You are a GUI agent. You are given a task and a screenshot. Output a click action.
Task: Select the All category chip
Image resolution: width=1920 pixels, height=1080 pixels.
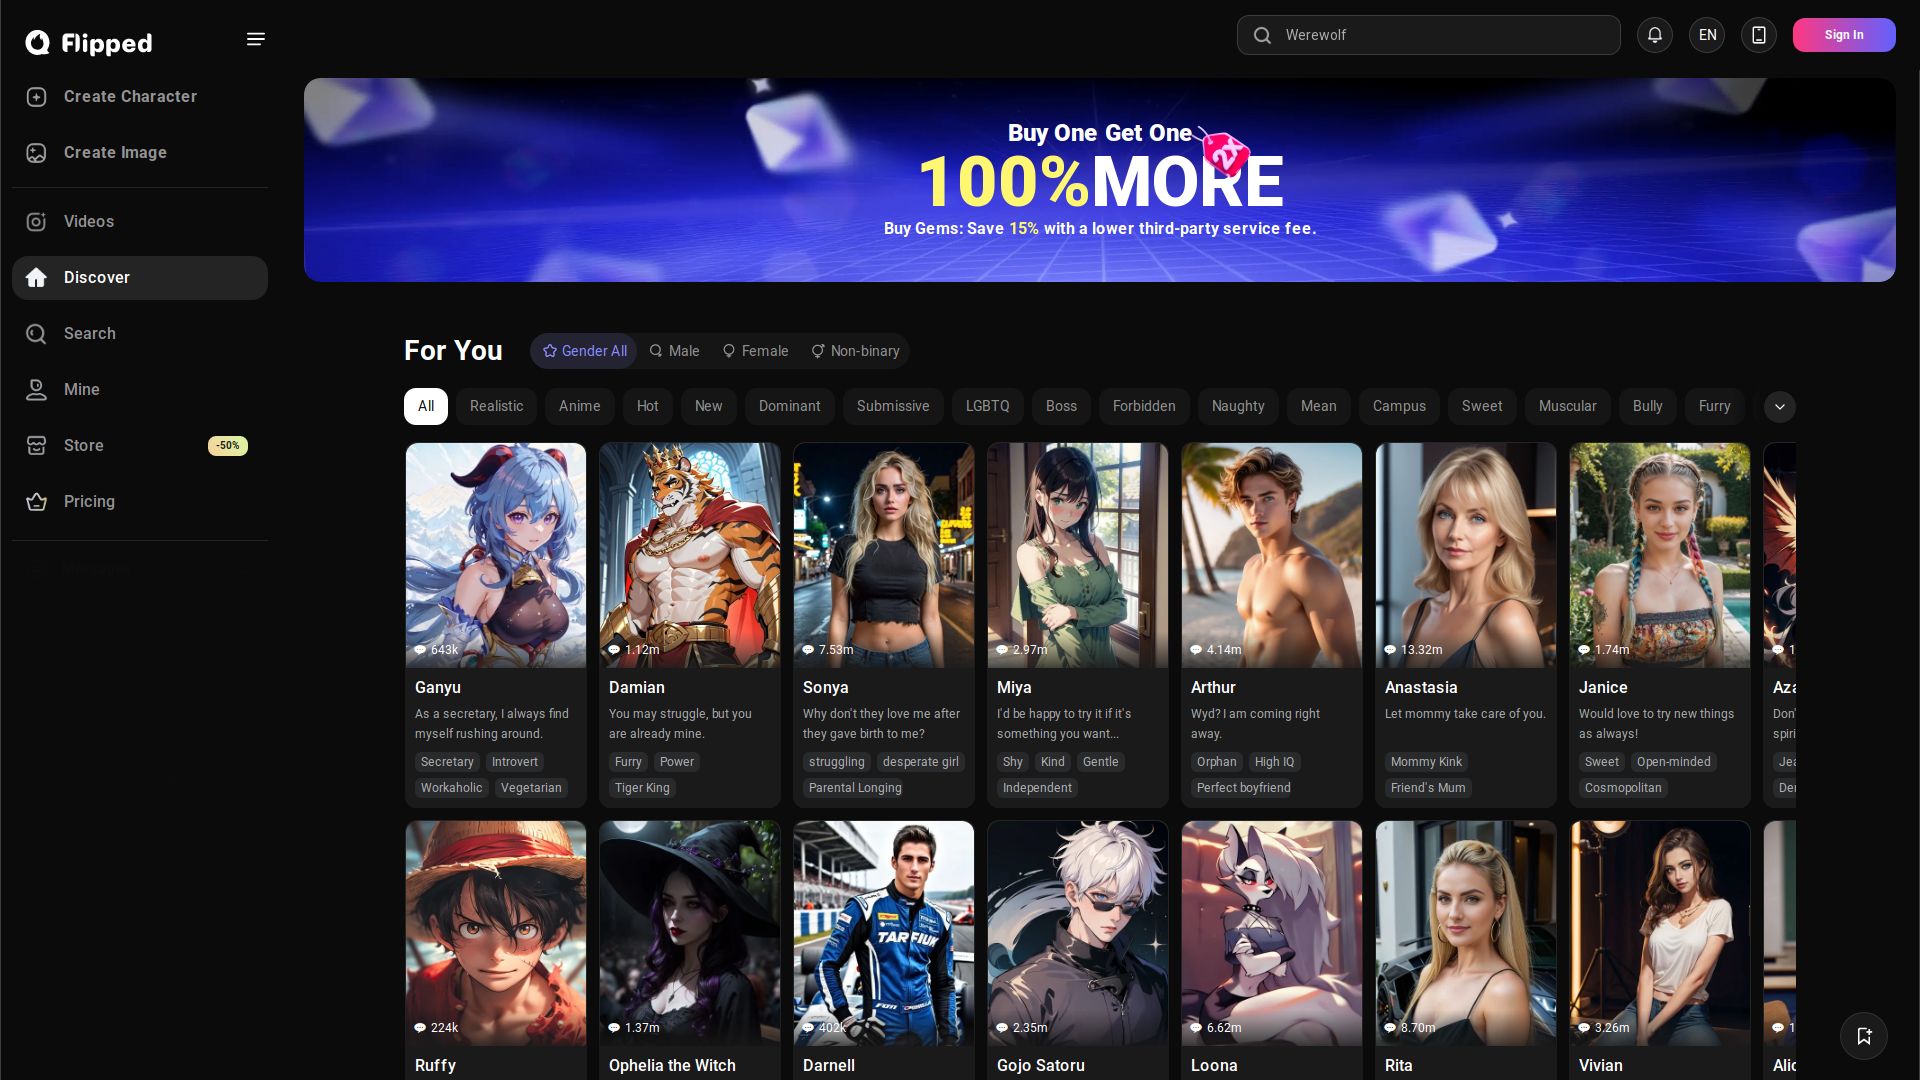[x=426, y=406]
